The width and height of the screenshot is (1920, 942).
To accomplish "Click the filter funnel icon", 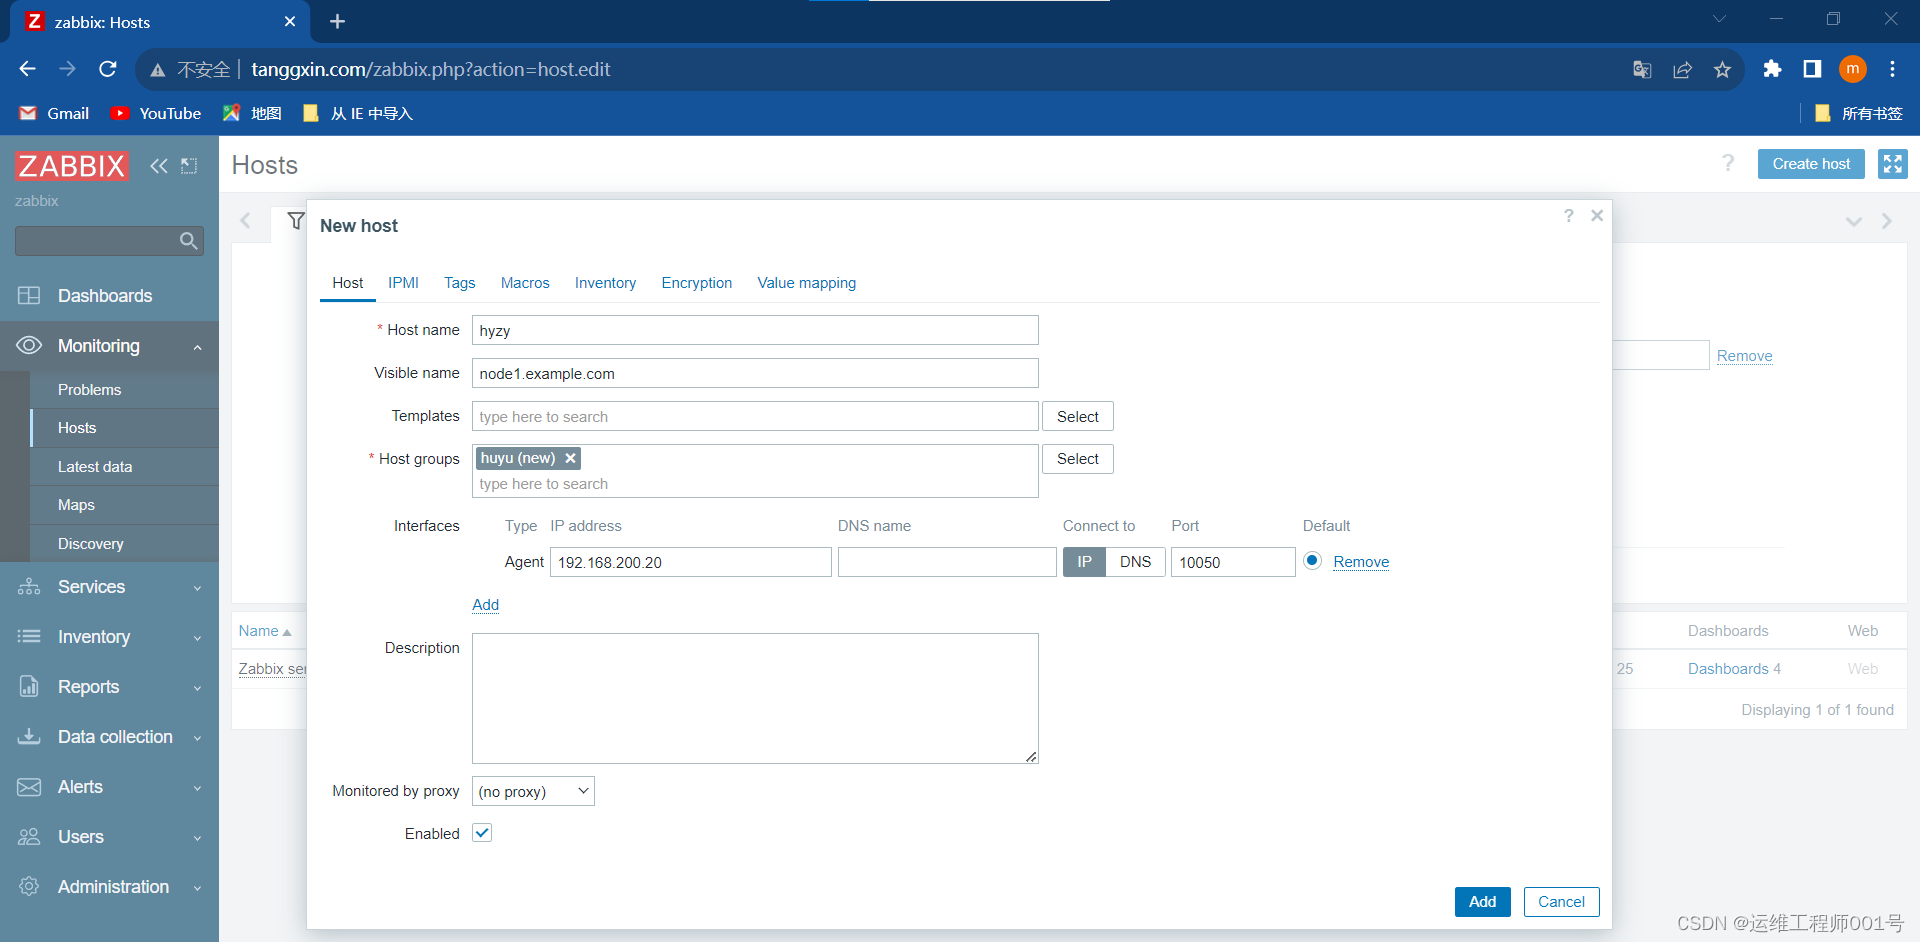I will pyautogui.click(x=296, y=221).
